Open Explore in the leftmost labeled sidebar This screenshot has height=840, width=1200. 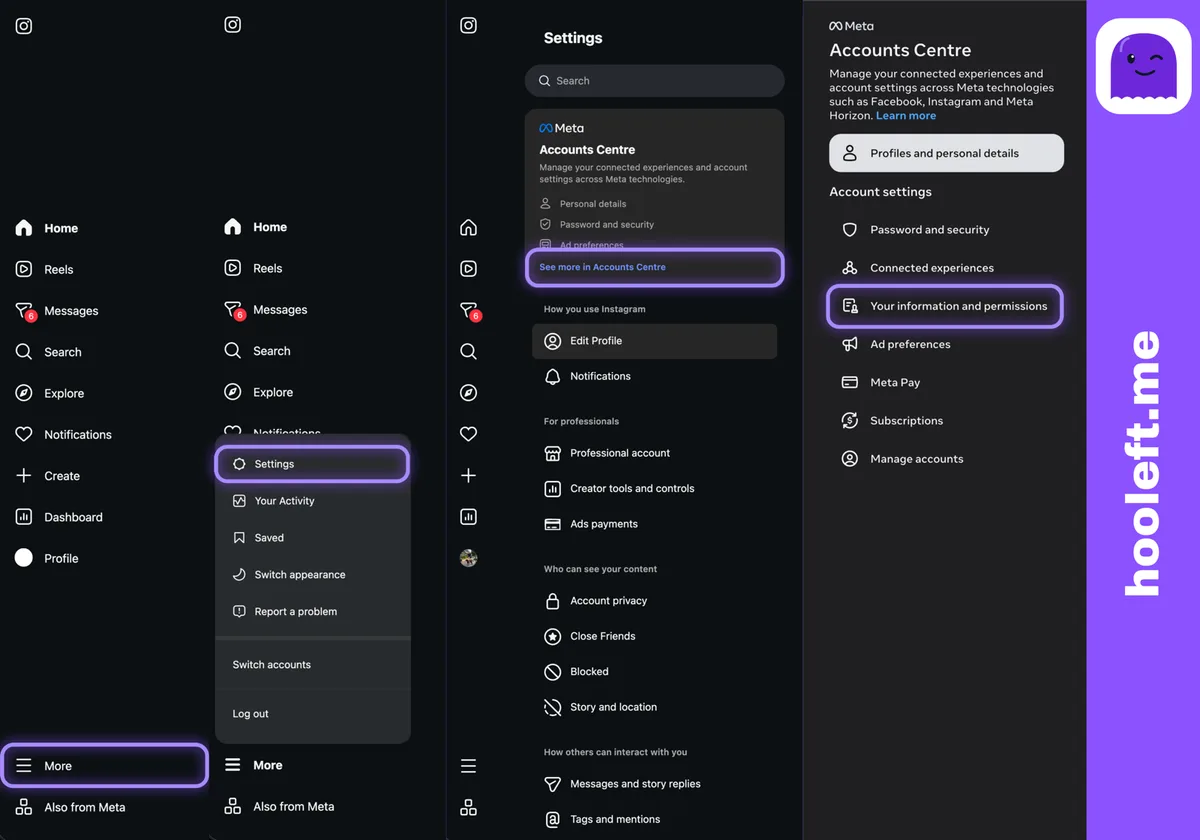click(x=50, y=393)
